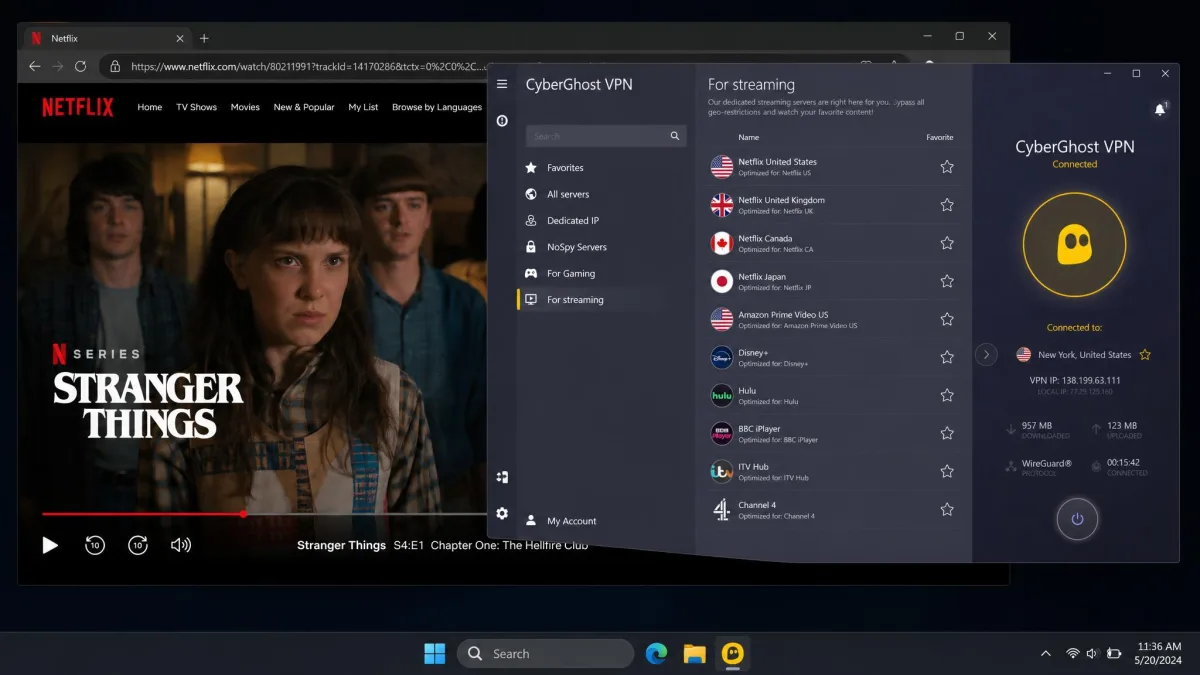Skip forward 10 seconds in Netflix player

[138, 545]
